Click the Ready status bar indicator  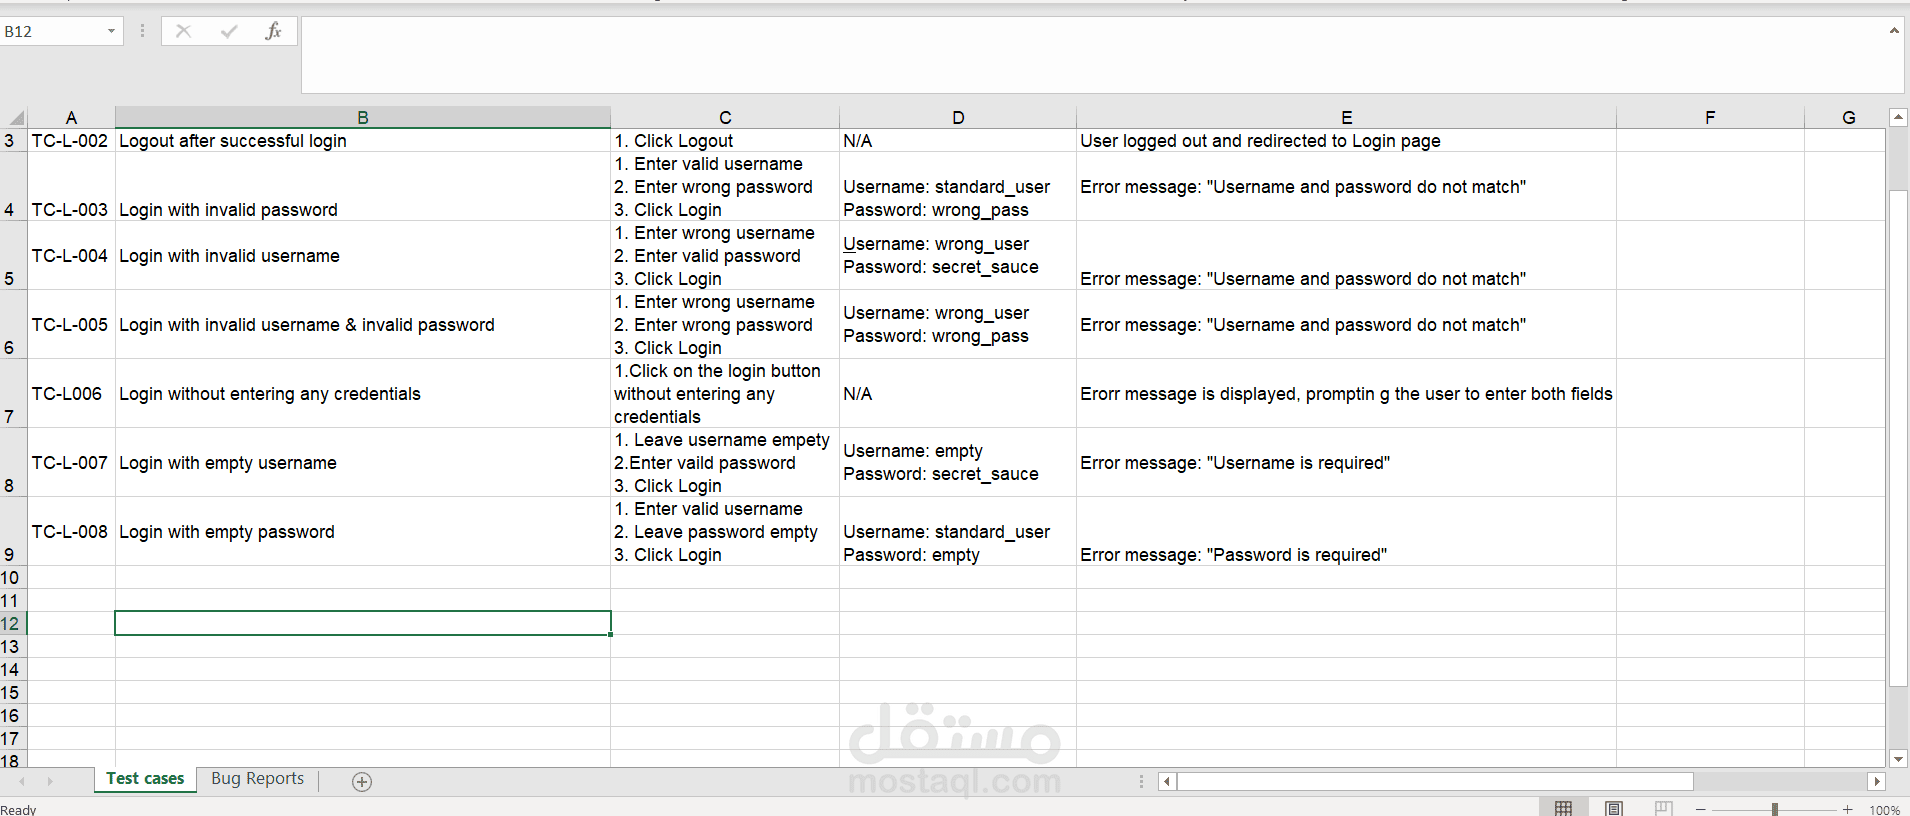tap(18, 810)
